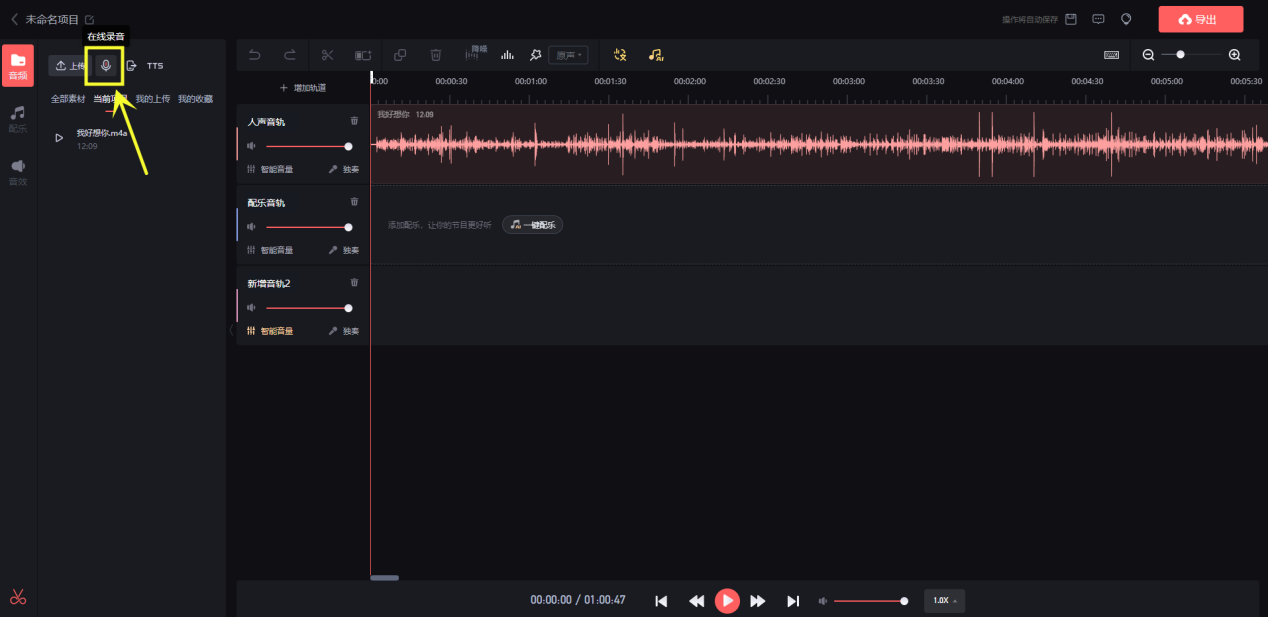1268x617 pixels.
Task: Collapse the left panel with the chevron handle
Action: [231, 330]
